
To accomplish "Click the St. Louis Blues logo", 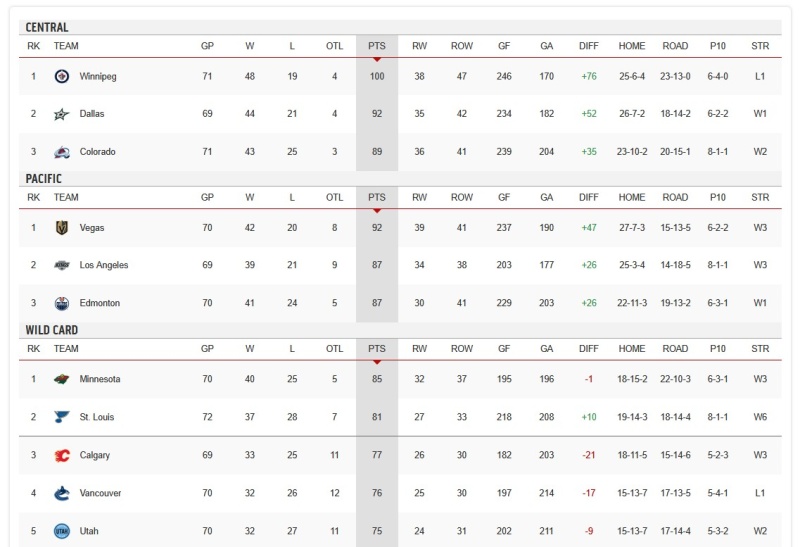I will [x=62, y=417].
